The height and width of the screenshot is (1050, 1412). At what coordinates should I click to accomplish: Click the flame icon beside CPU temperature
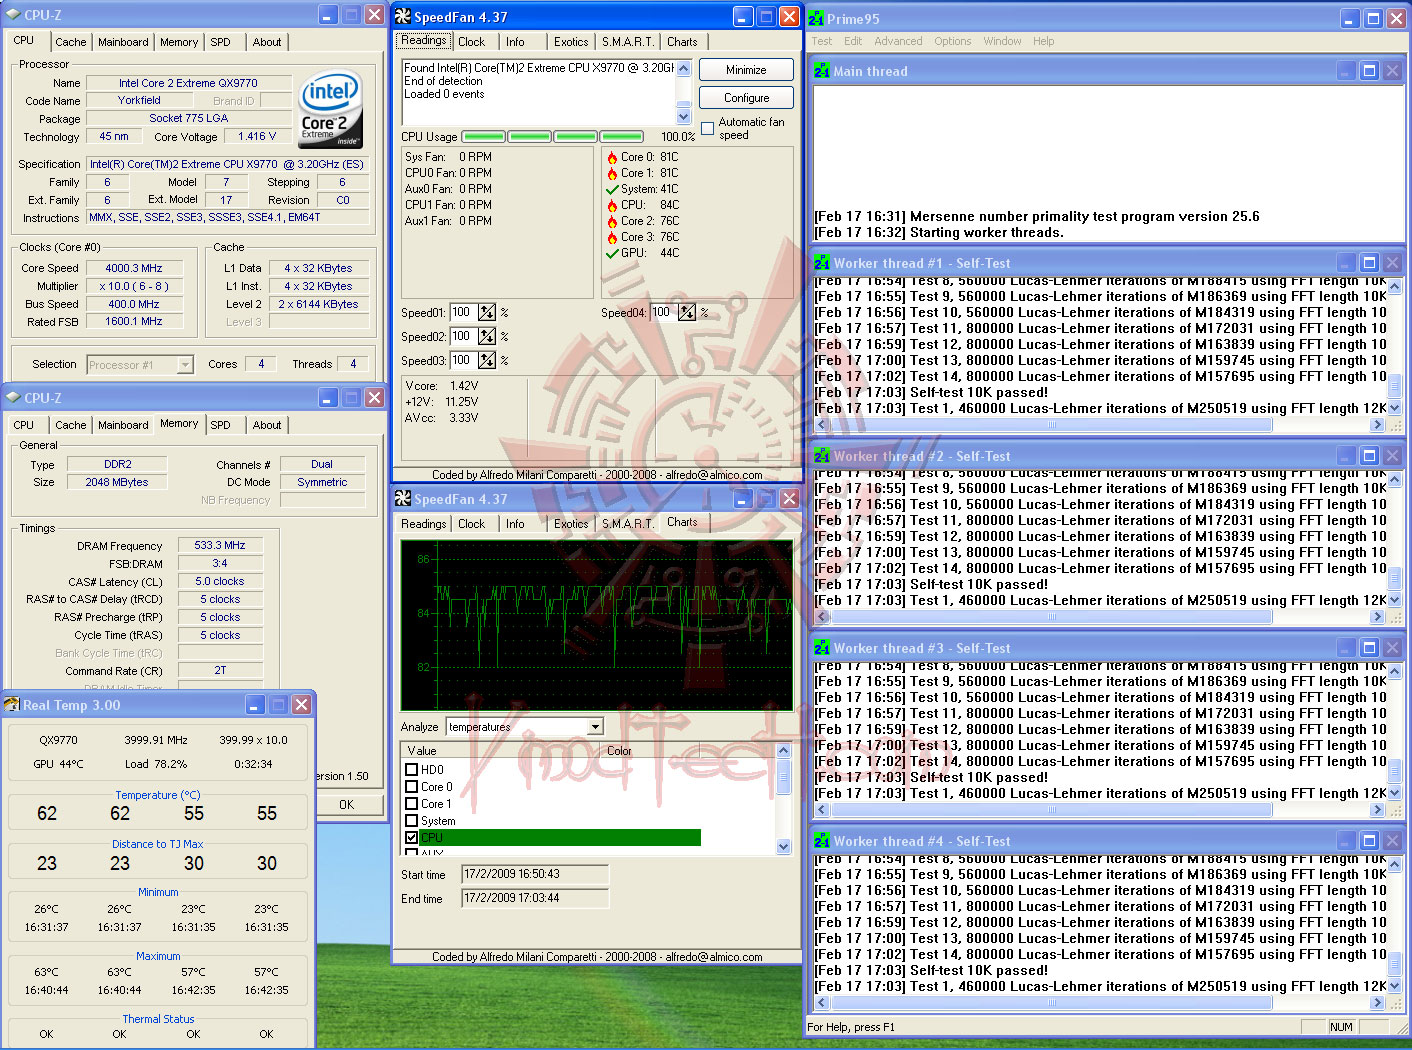point(612,205)
